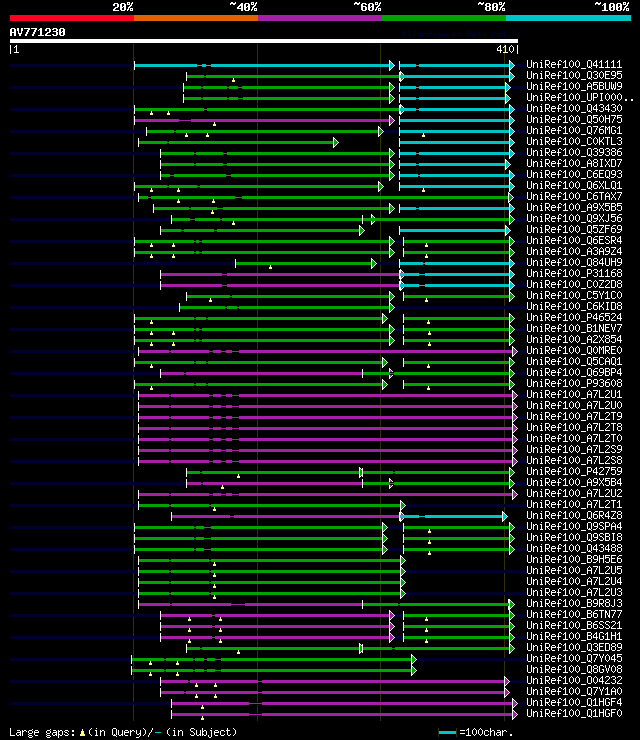This screenshot has height=740, width=640.
Task: Click the UniRef100_O04232 label
Action: pyautogui.click(x=574, y=681)
